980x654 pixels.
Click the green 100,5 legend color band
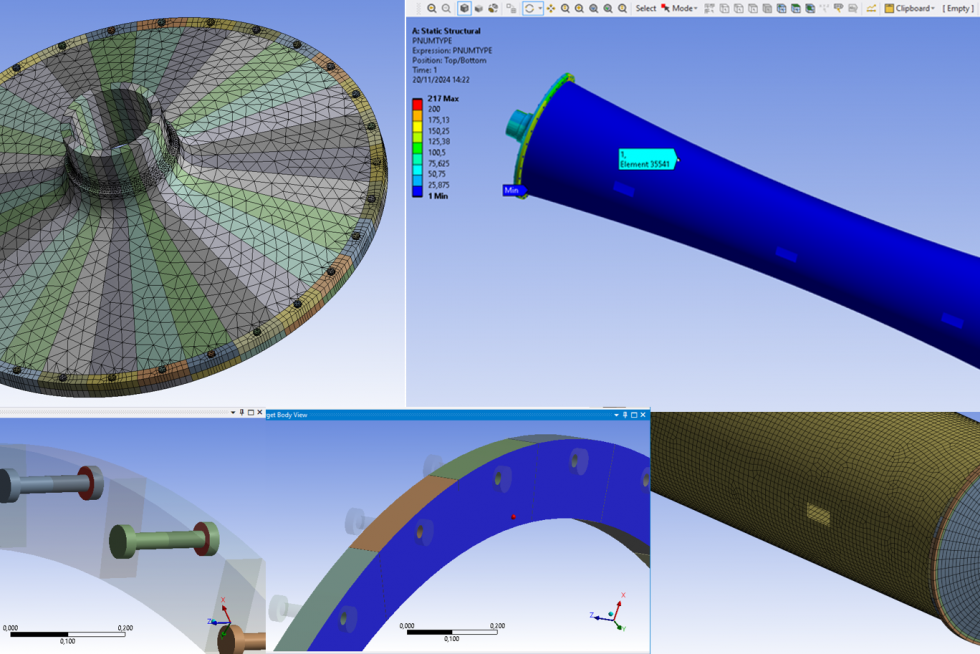click(x=417, y=149)
